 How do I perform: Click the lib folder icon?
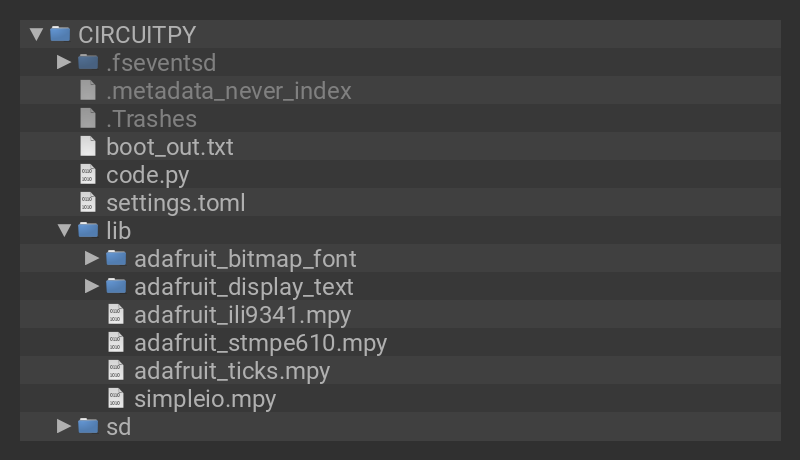[x=88, y=230]
